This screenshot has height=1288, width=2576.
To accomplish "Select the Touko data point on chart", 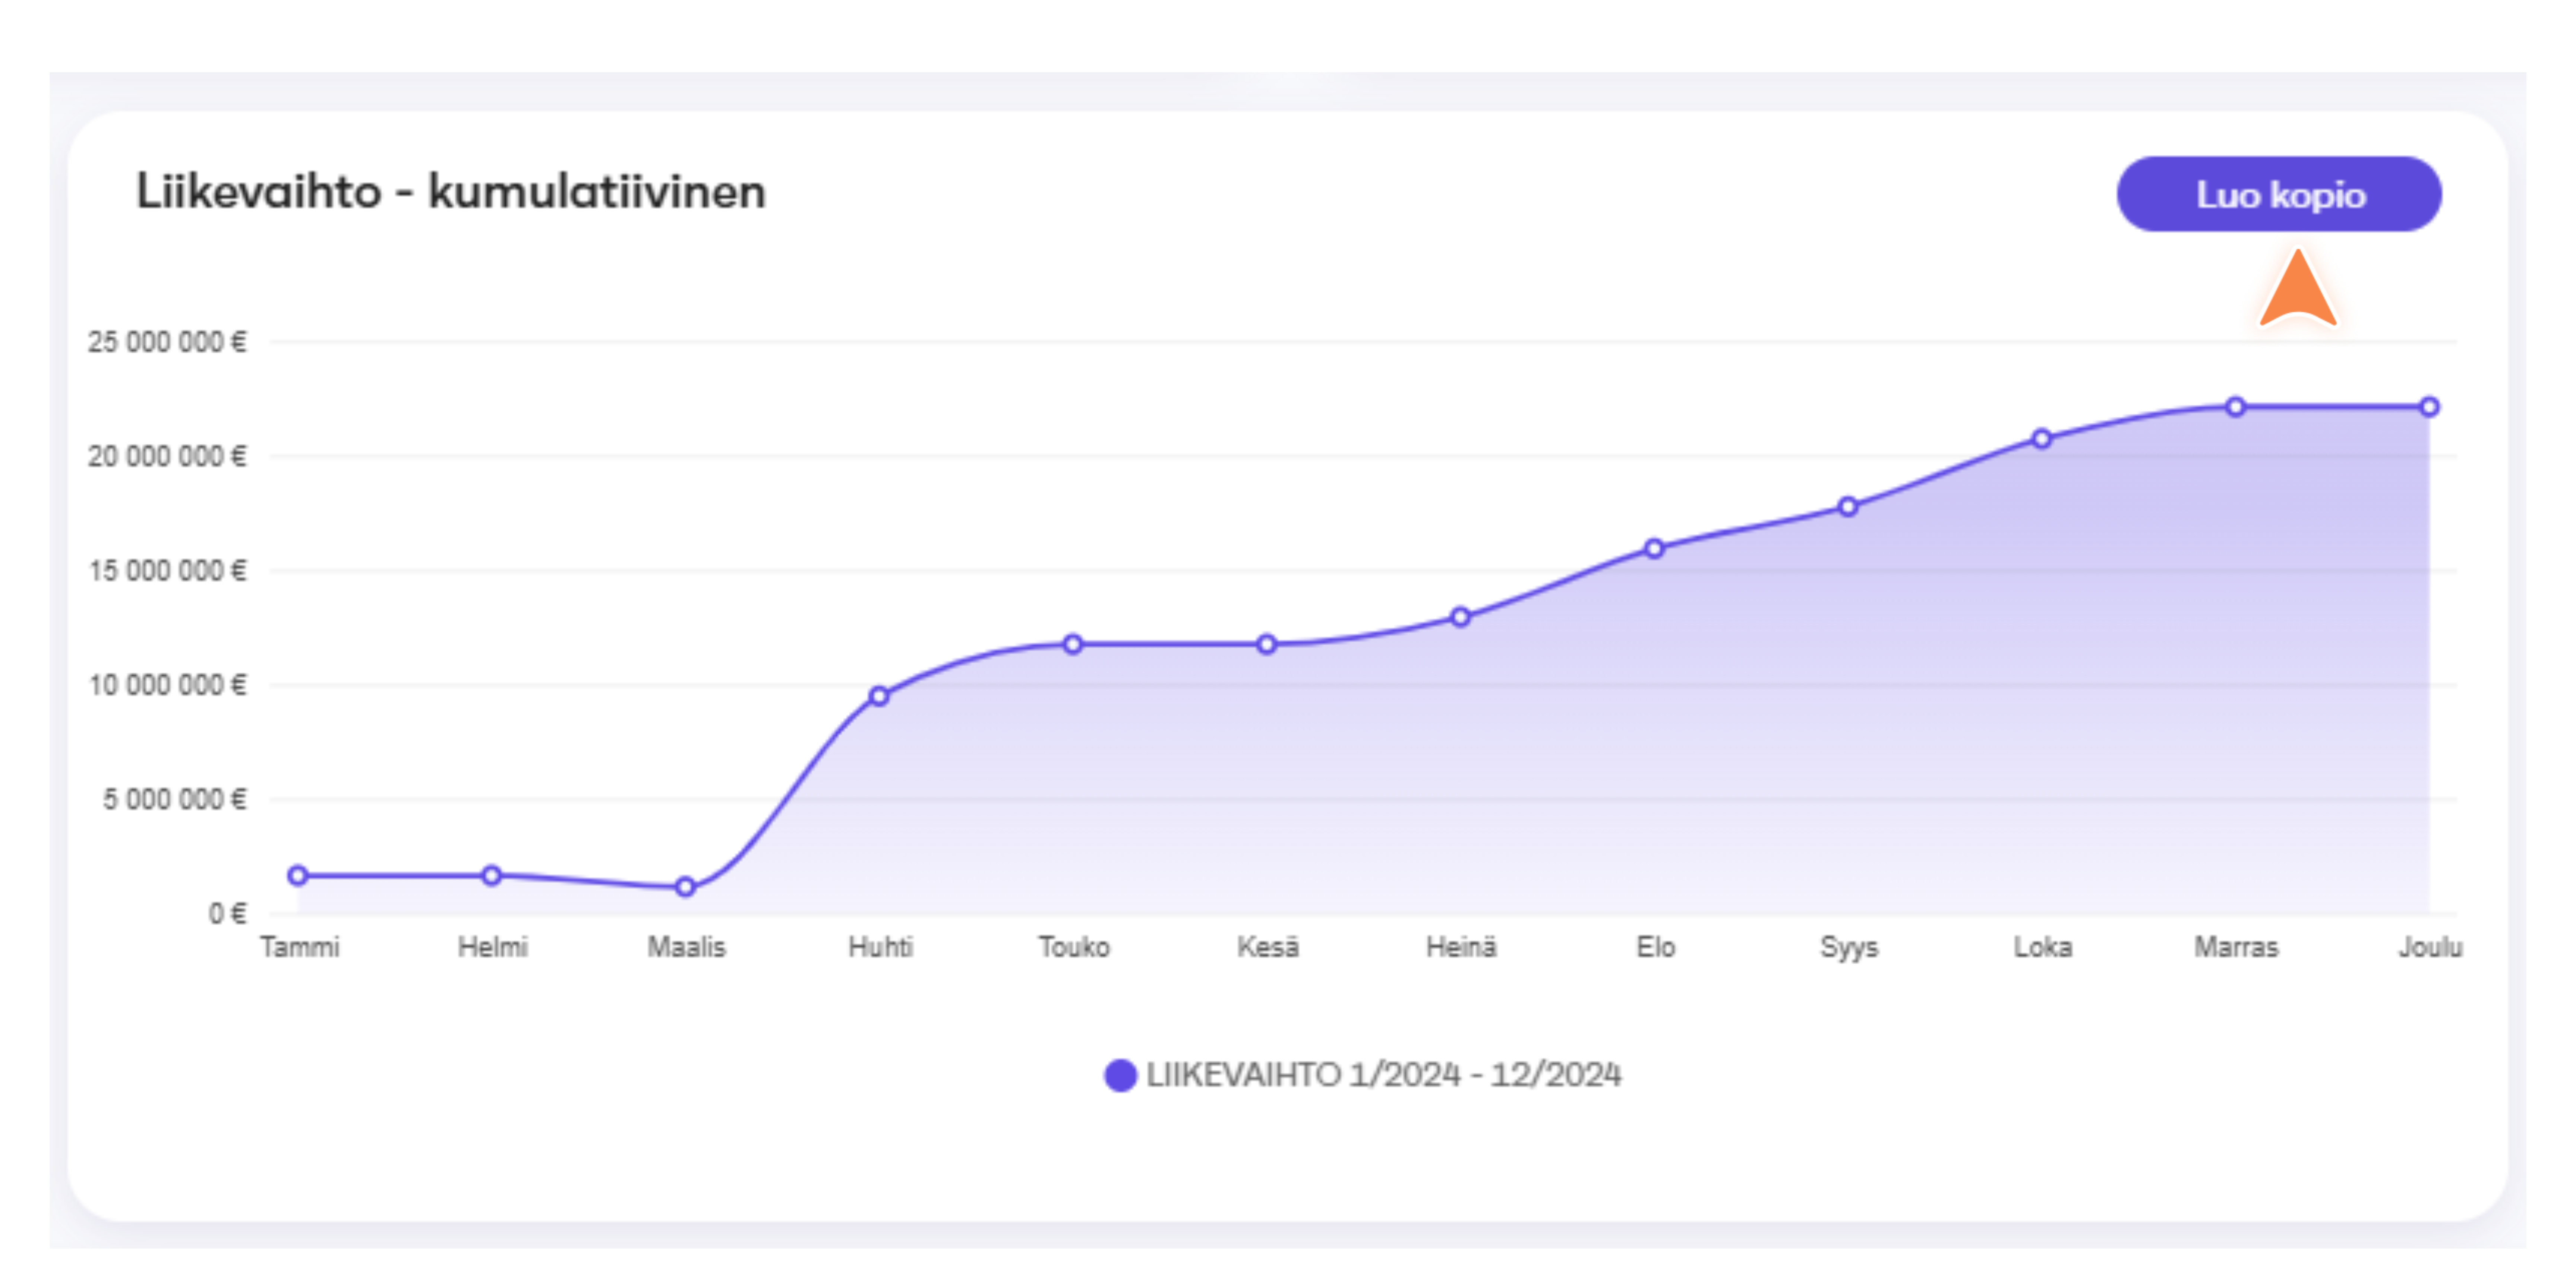I will pyautogui.click(x=1073, y=645).
